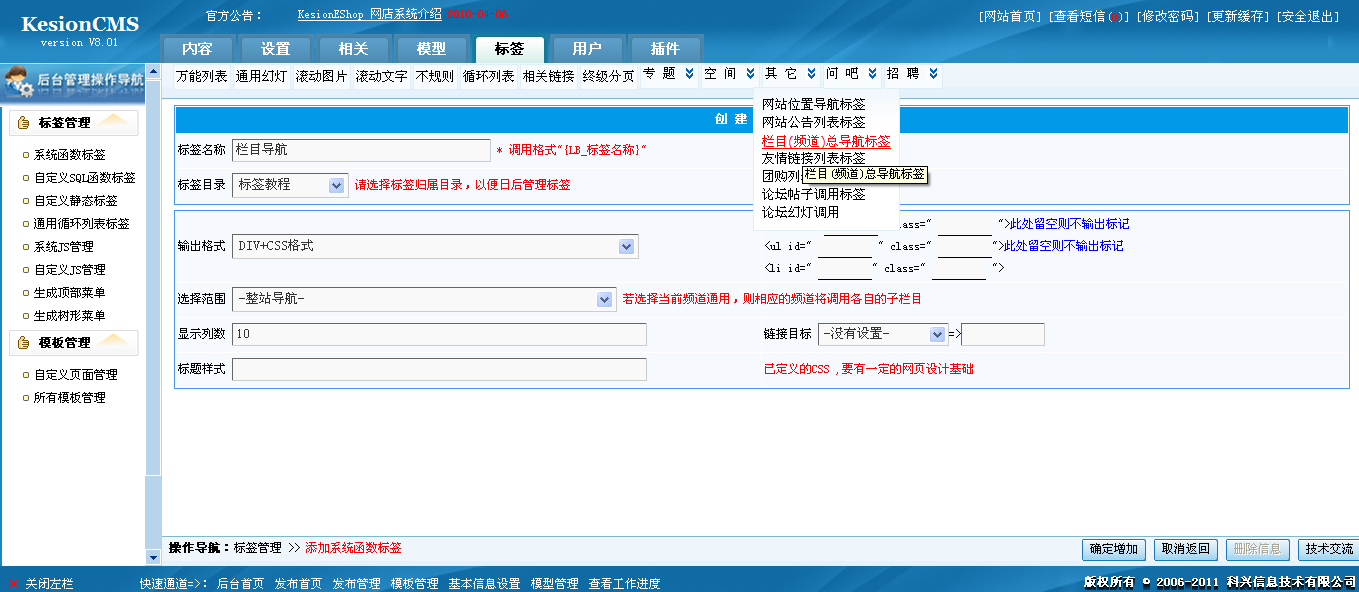Click the admin avatar icon in sidebar header

pyautogui.click(x=19, y=82)
